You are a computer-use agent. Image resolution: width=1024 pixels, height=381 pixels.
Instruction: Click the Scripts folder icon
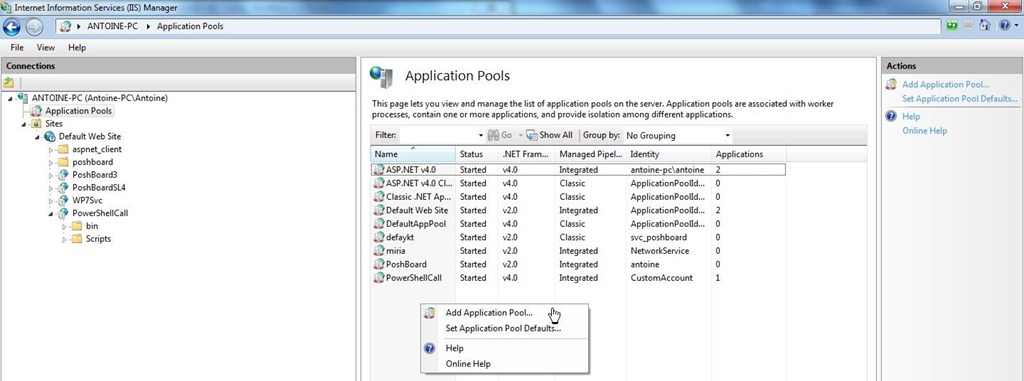tap(76, 239)
